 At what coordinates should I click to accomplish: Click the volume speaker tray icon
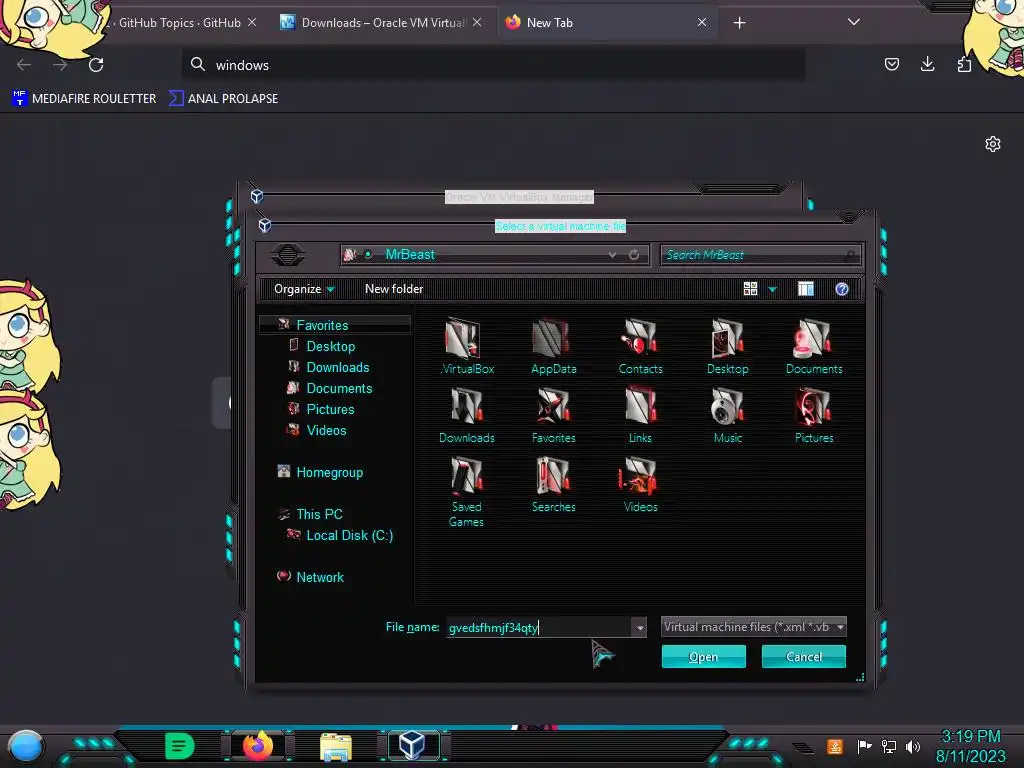912,746
